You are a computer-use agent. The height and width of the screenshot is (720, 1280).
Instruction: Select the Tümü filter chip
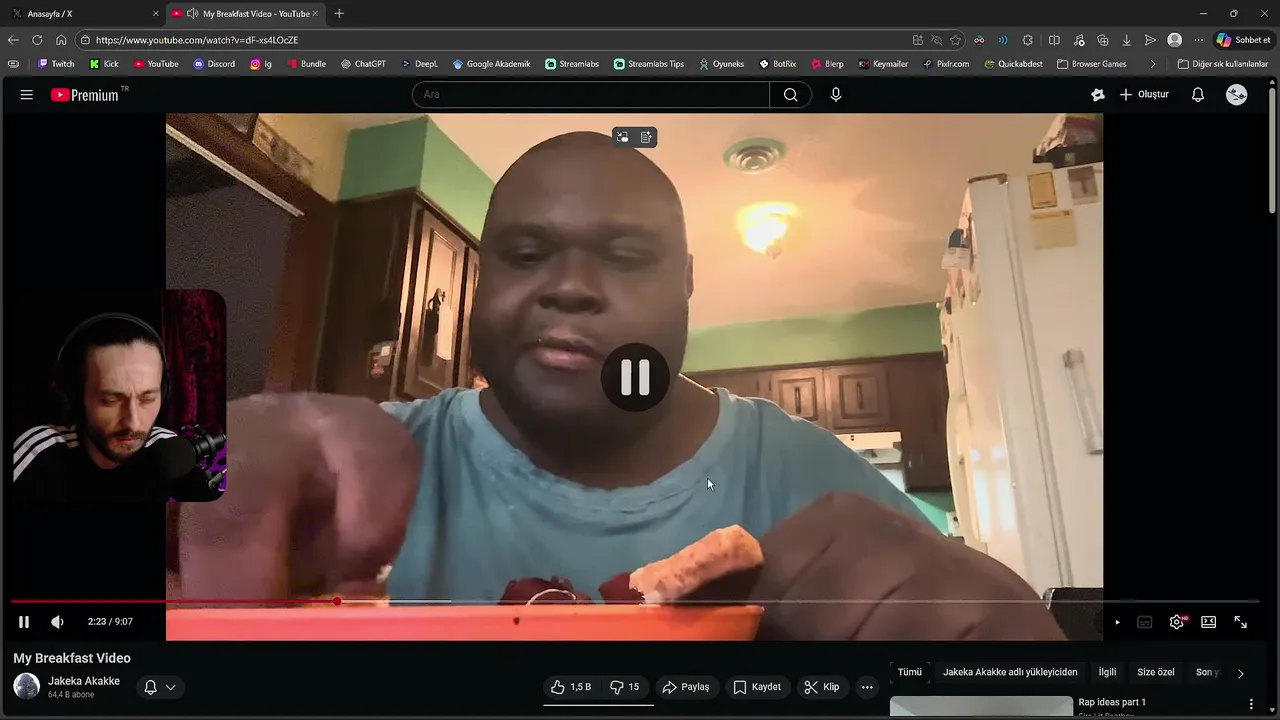pyautogui.click(x=909, y=672)
